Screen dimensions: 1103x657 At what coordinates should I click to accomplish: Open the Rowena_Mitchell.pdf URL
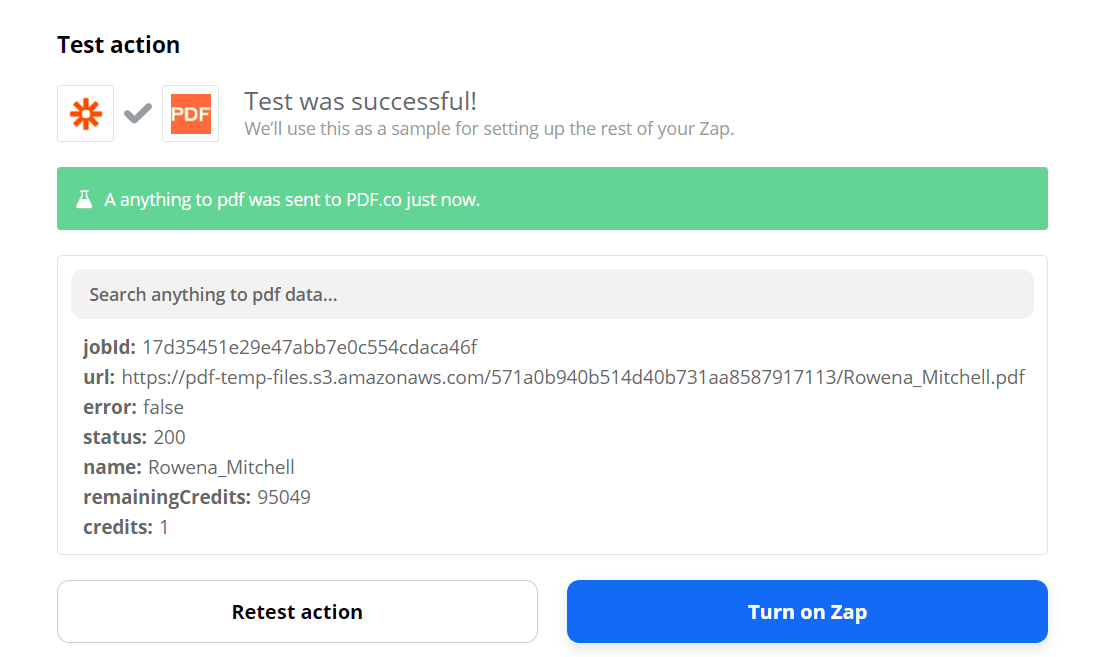click(572, 377)
